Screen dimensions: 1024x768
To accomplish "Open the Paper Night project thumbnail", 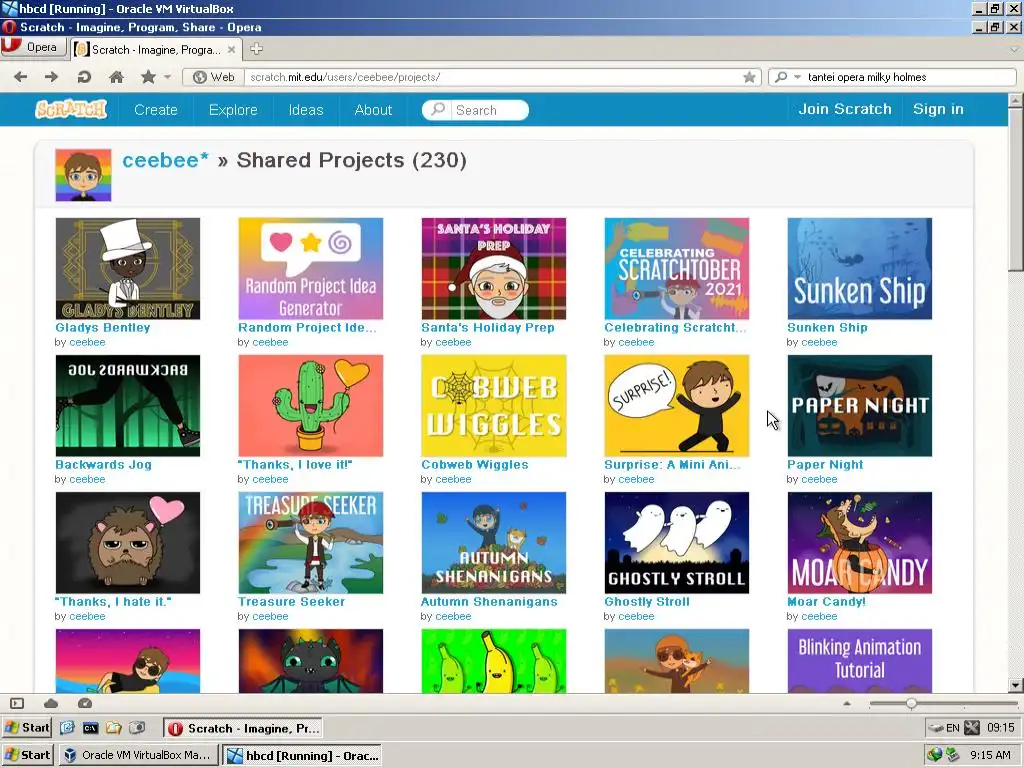I will tap(859, 406).
